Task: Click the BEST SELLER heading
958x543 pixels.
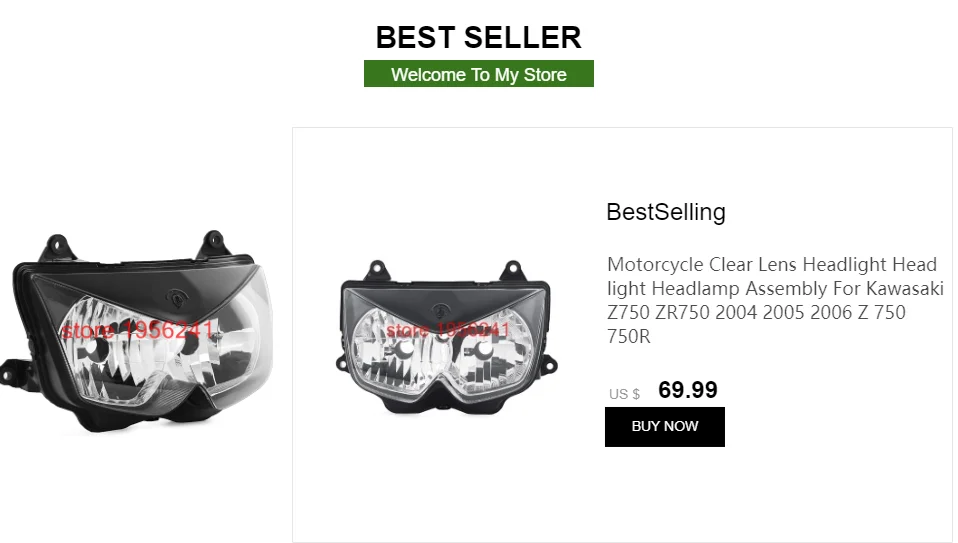Action: click(x=478, y=37)
